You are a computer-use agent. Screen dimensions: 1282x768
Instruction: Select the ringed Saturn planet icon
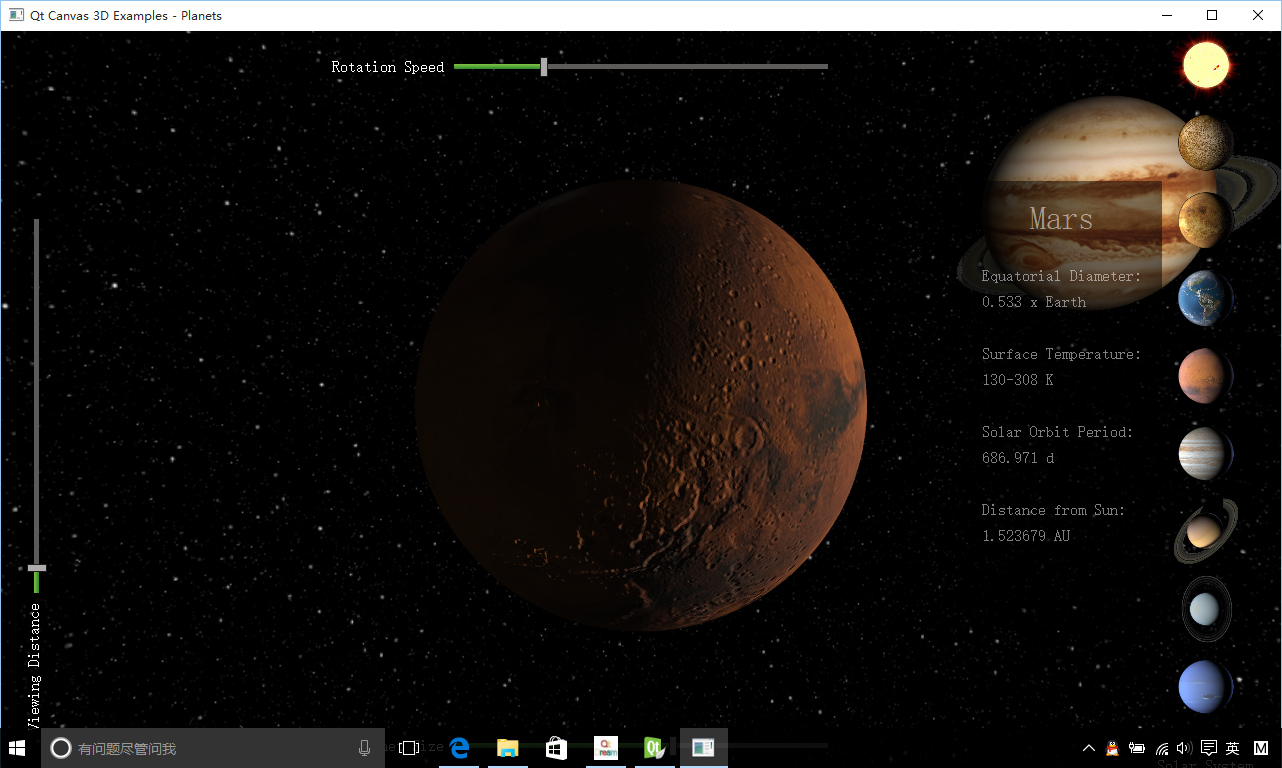tap(1205, 532)
